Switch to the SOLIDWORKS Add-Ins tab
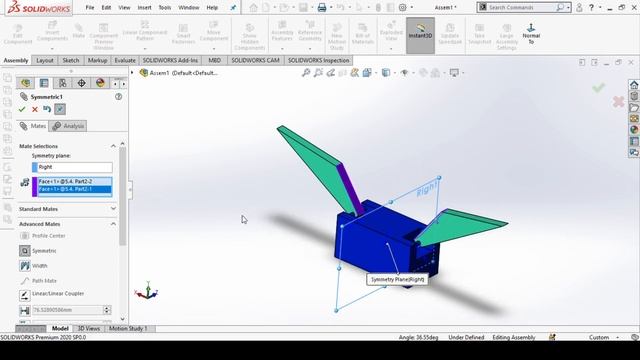The height and width of the screenshot is (360, 640). tap(170, 60)
